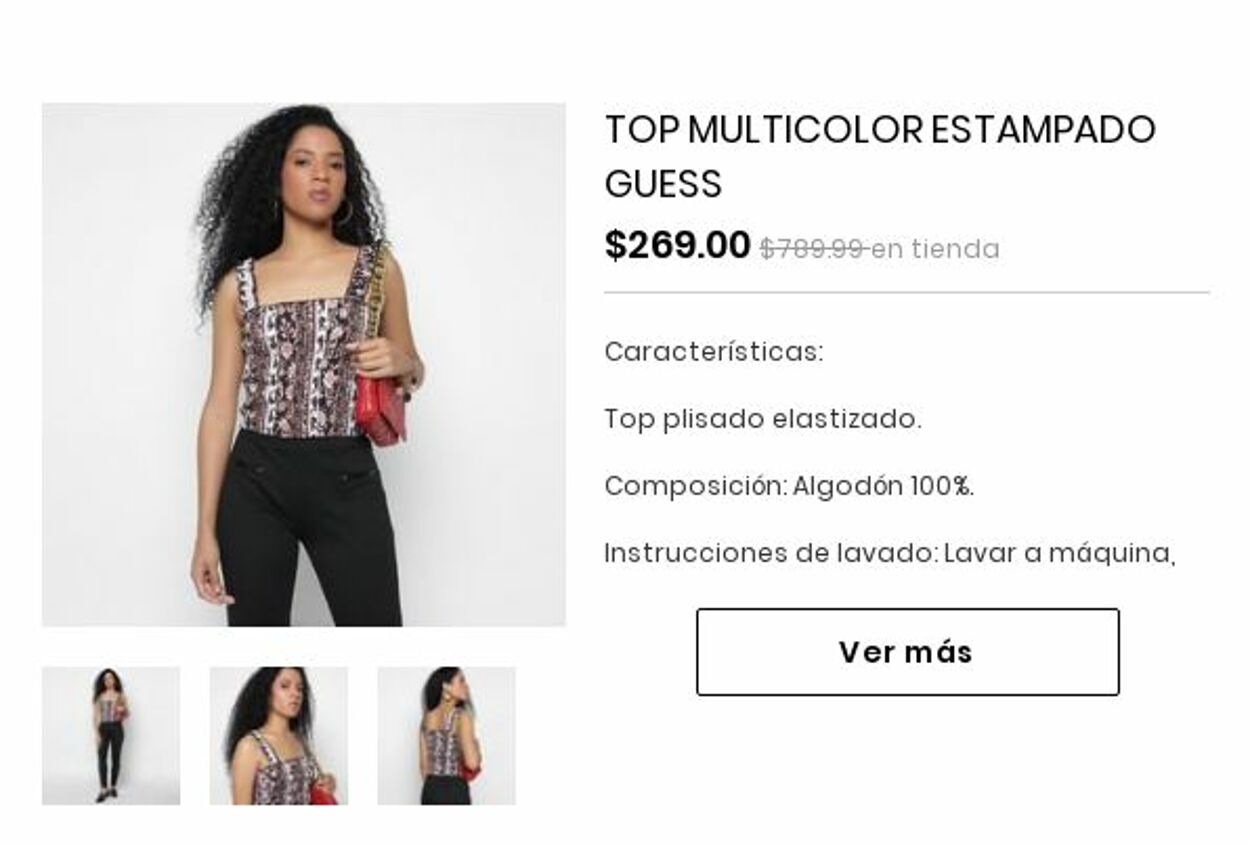The height and width of the screenshot is (845, 1250).
Task: Click the patterned top in main photo
Action: (x=305, y=350)
